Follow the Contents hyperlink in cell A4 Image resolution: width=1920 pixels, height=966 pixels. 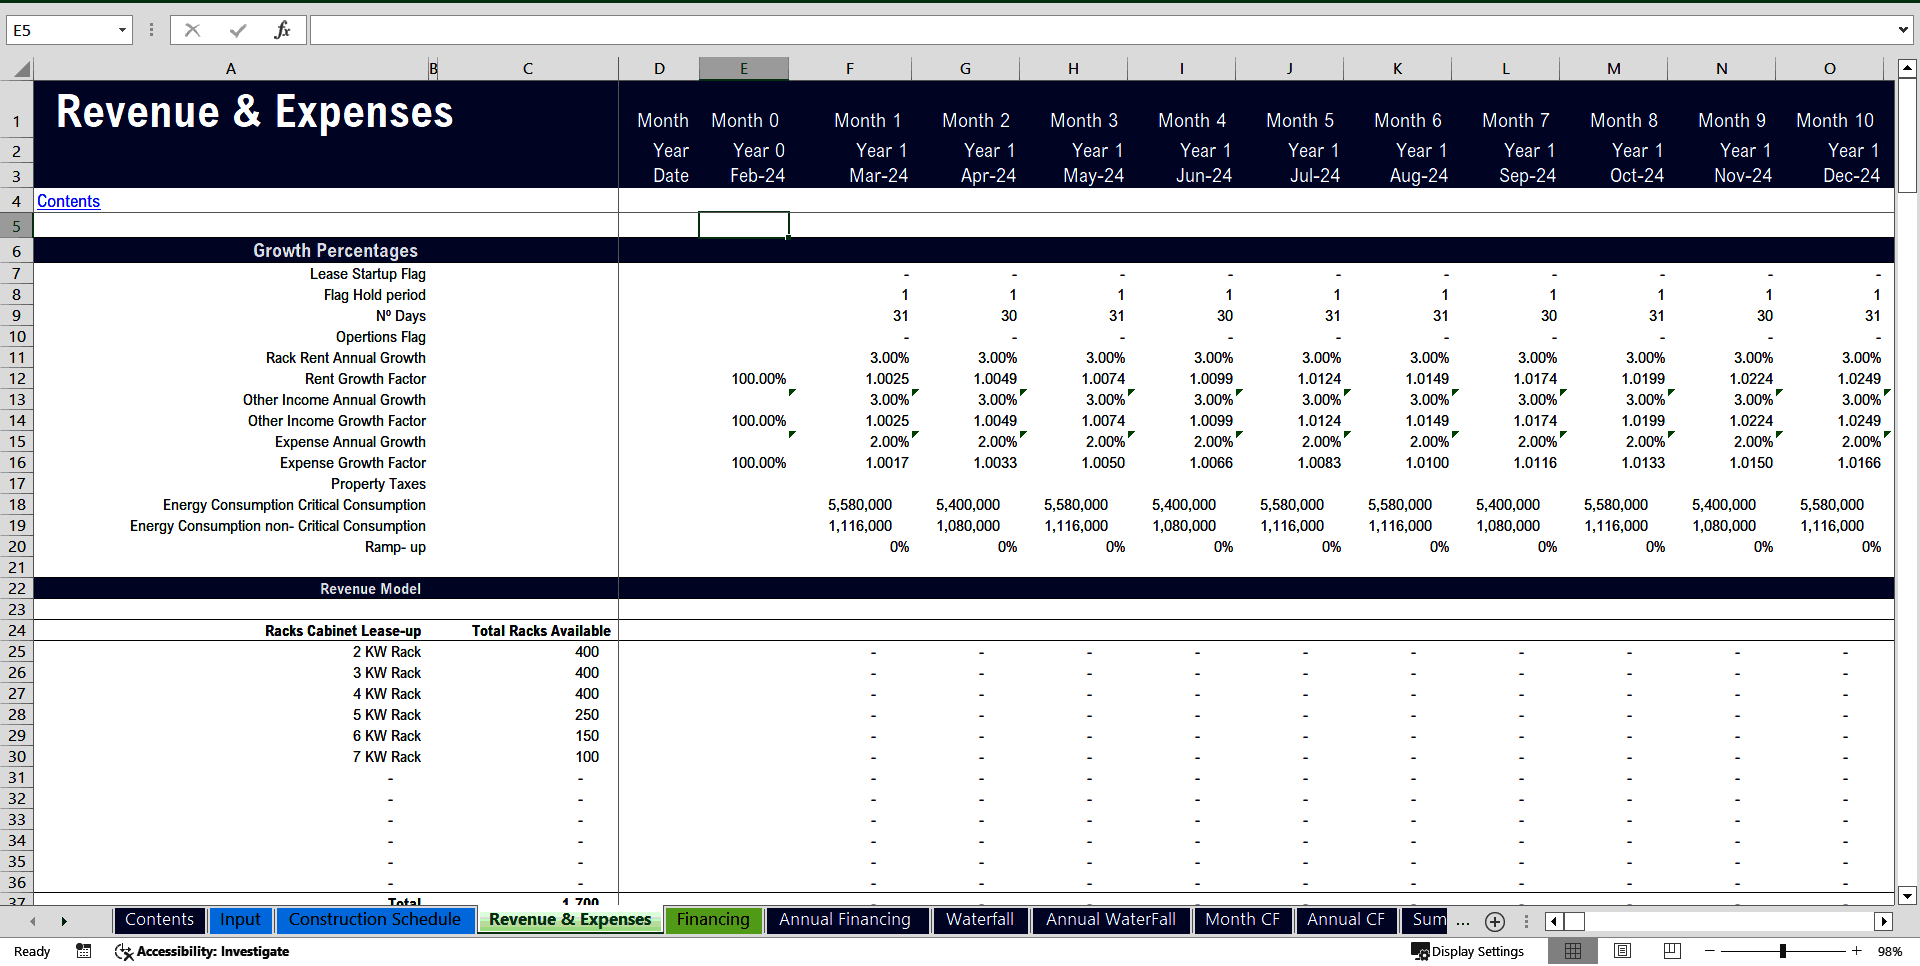(x=69, y=201)
